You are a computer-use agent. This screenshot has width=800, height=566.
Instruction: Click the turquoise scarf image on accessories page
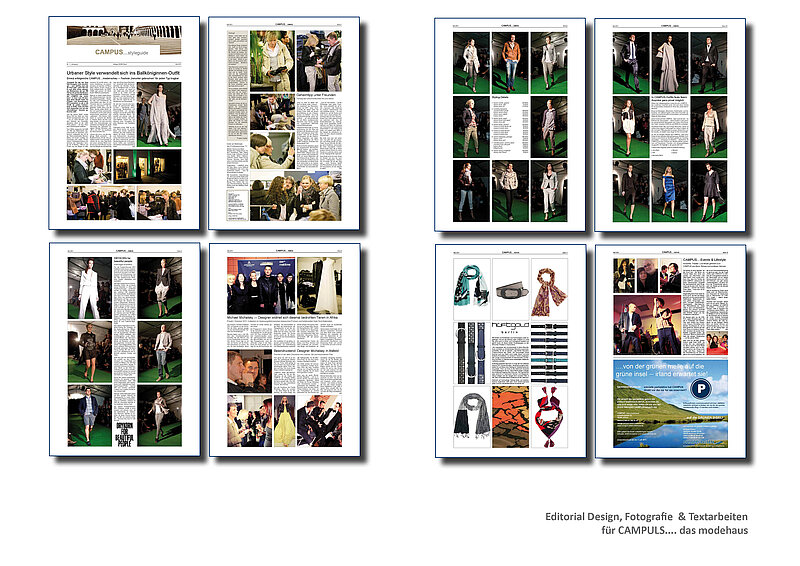[x=472, y=289]
